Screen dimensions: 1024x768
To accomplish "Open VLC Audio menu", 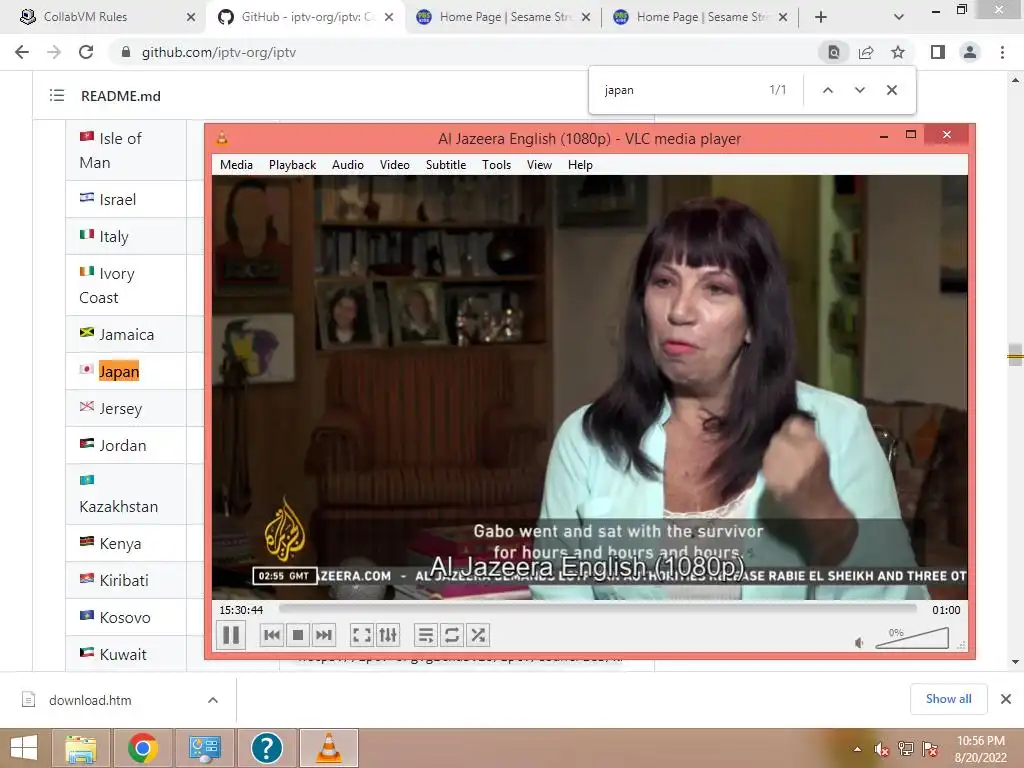I will (347, 165).
